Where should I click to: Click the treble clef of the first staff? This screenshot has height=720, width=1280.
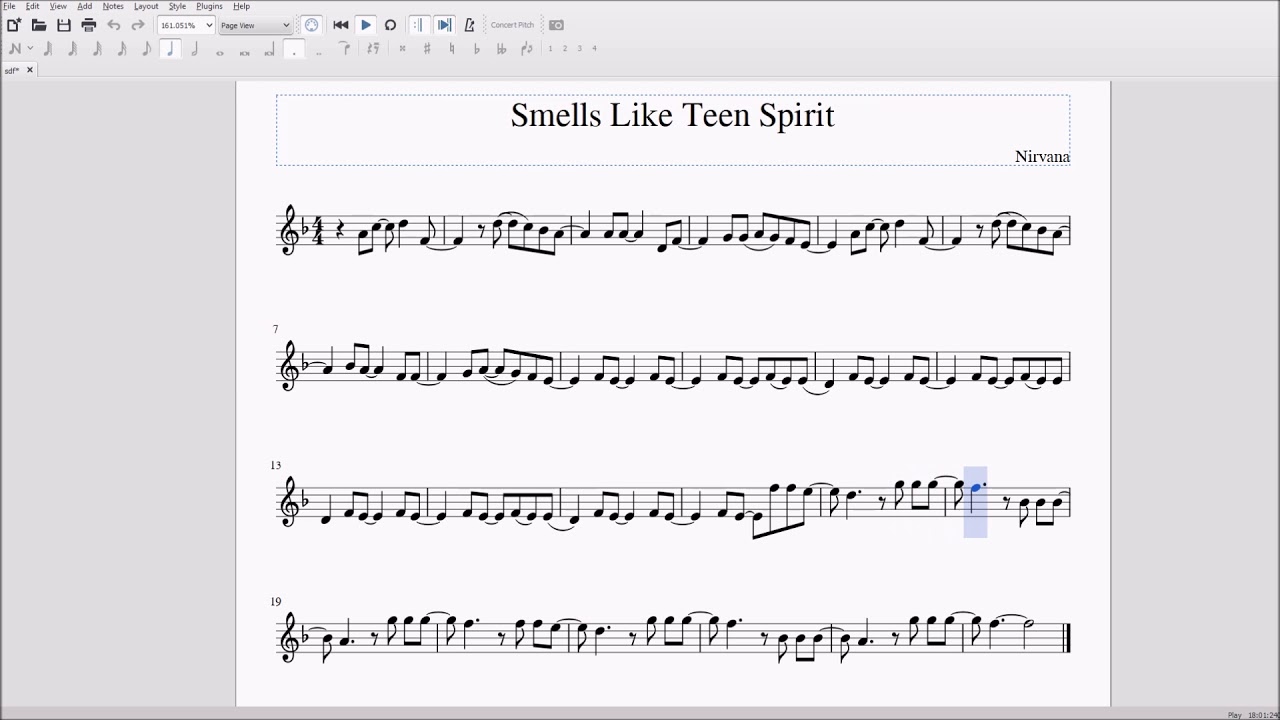tap(290, 230)
